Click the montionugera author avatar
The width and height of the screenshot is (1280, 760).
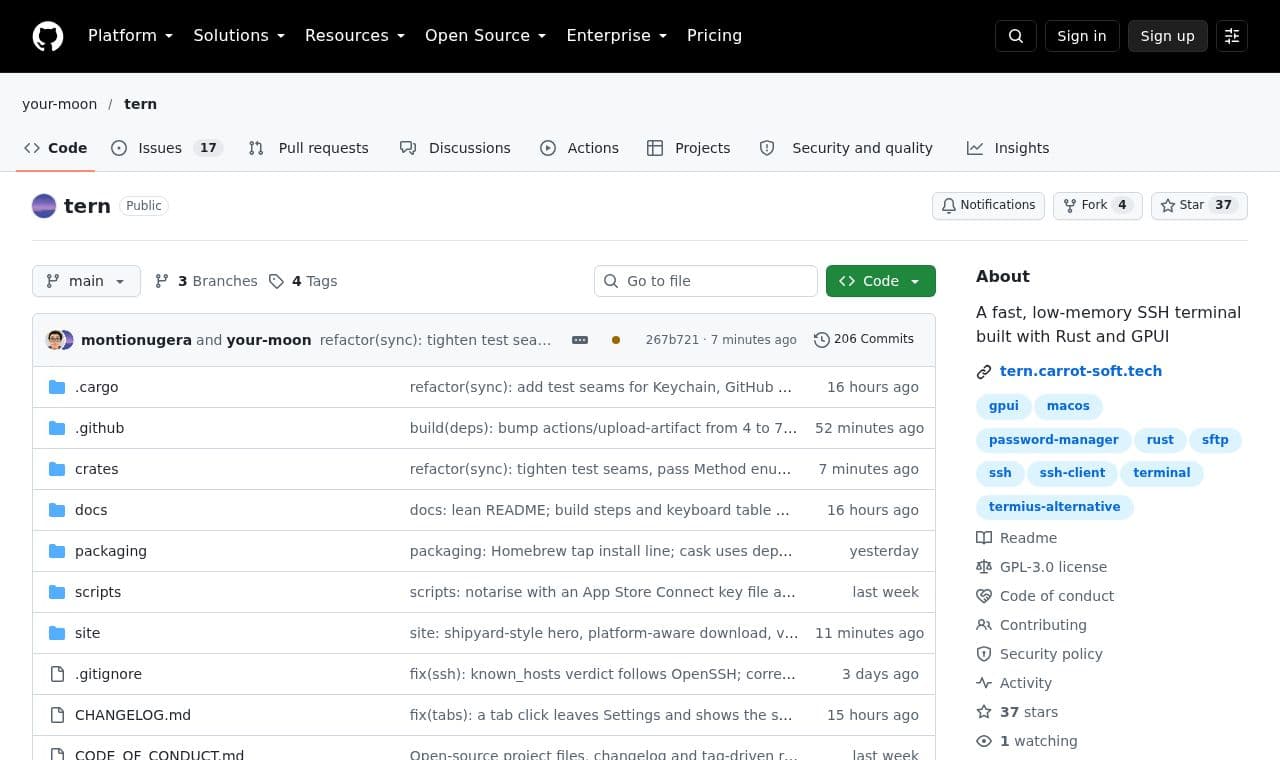click(x=55, y=340)
